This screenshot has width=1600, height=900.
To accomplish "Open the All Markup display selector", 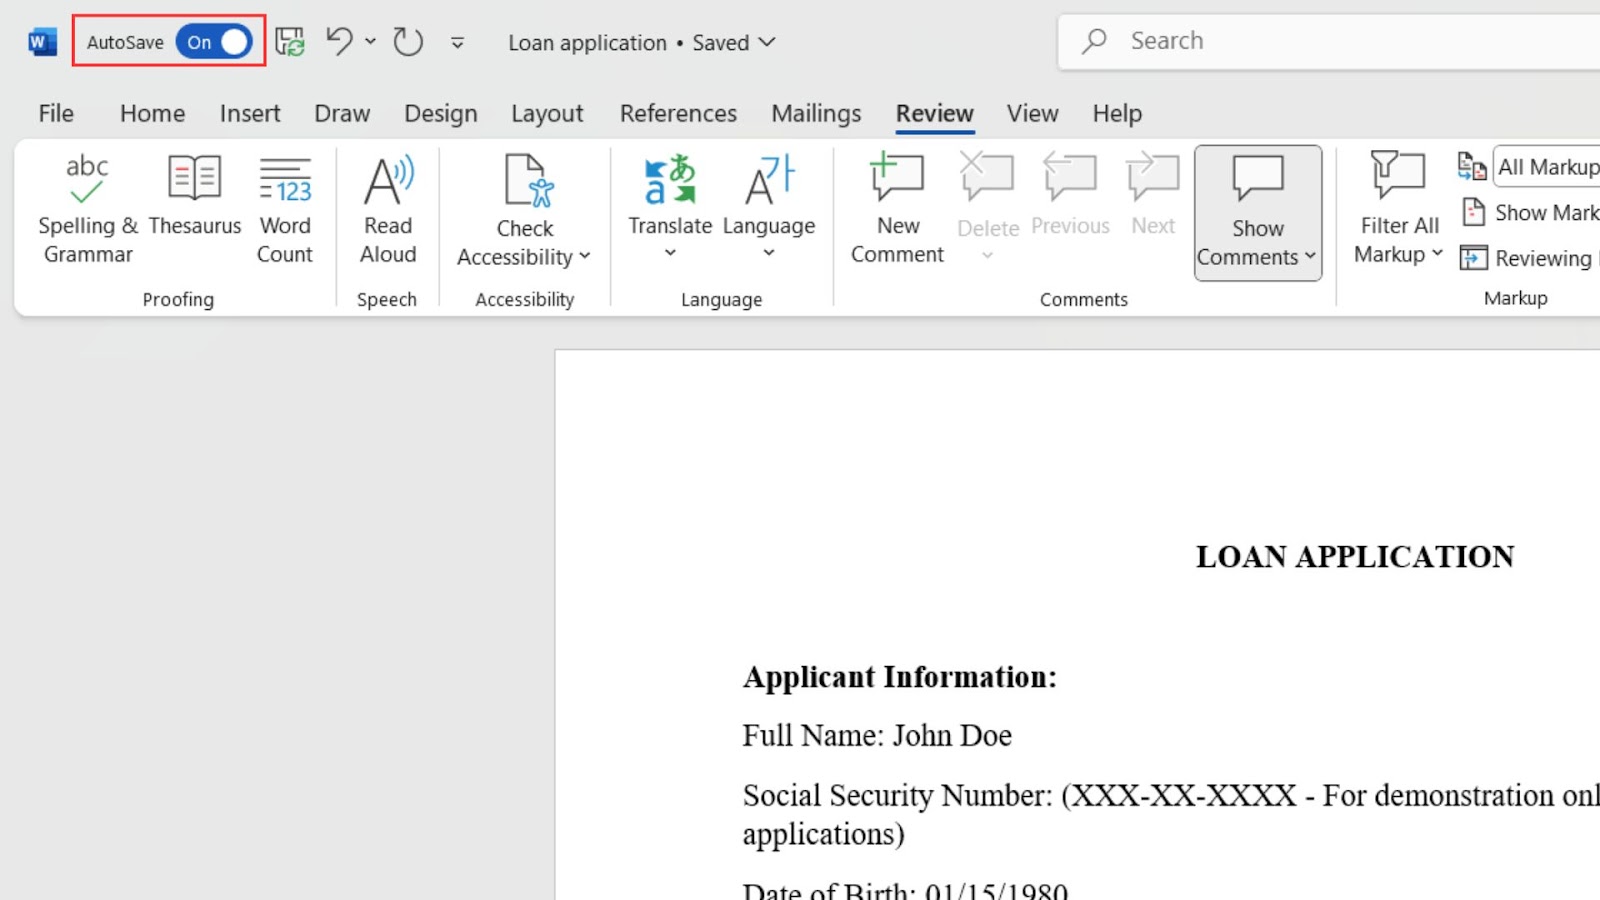I will (1547, 167).
